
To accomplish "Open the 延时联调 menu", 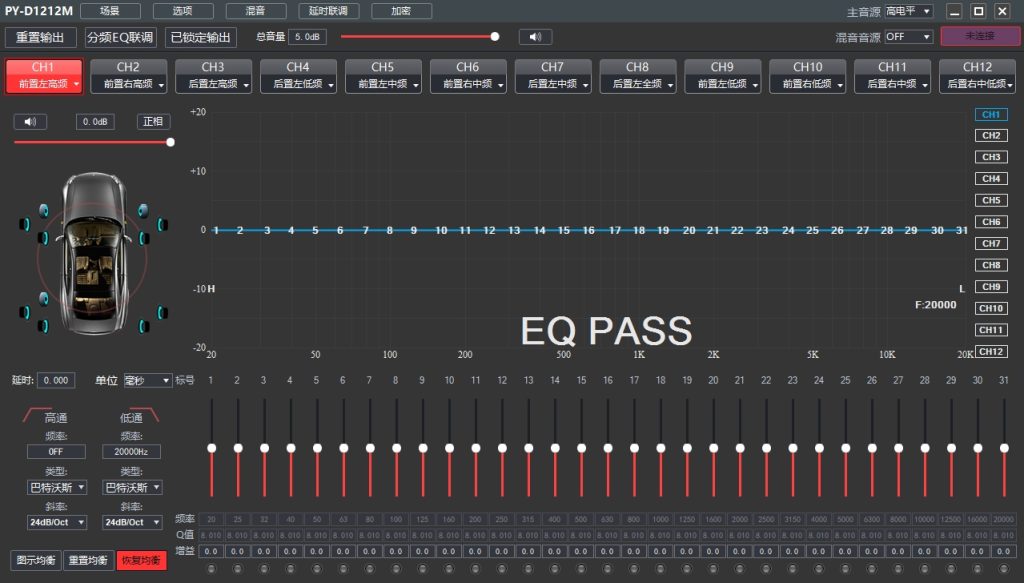I will 328,11.
